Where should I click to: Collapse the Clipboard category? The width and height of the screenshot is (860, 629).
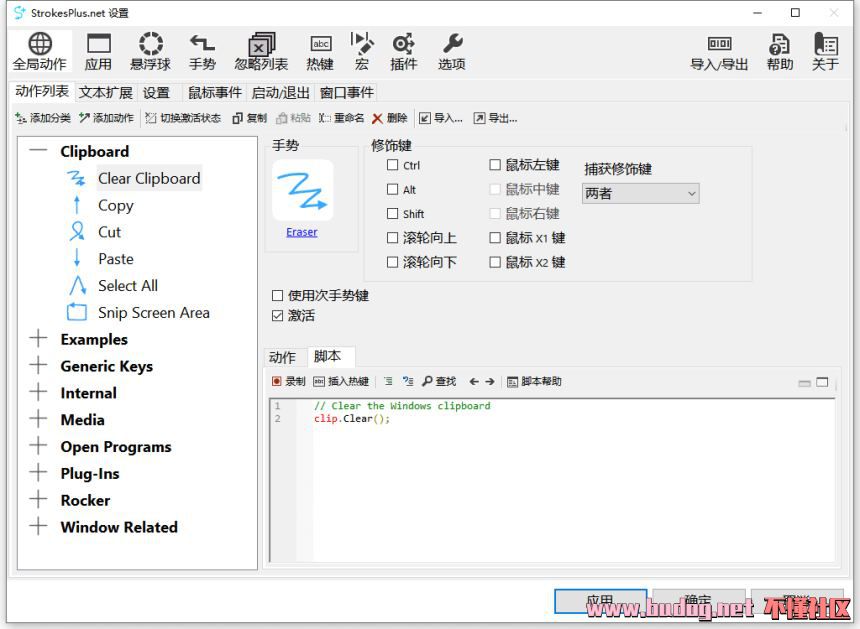pyautogui.click(x=39, y=151)
